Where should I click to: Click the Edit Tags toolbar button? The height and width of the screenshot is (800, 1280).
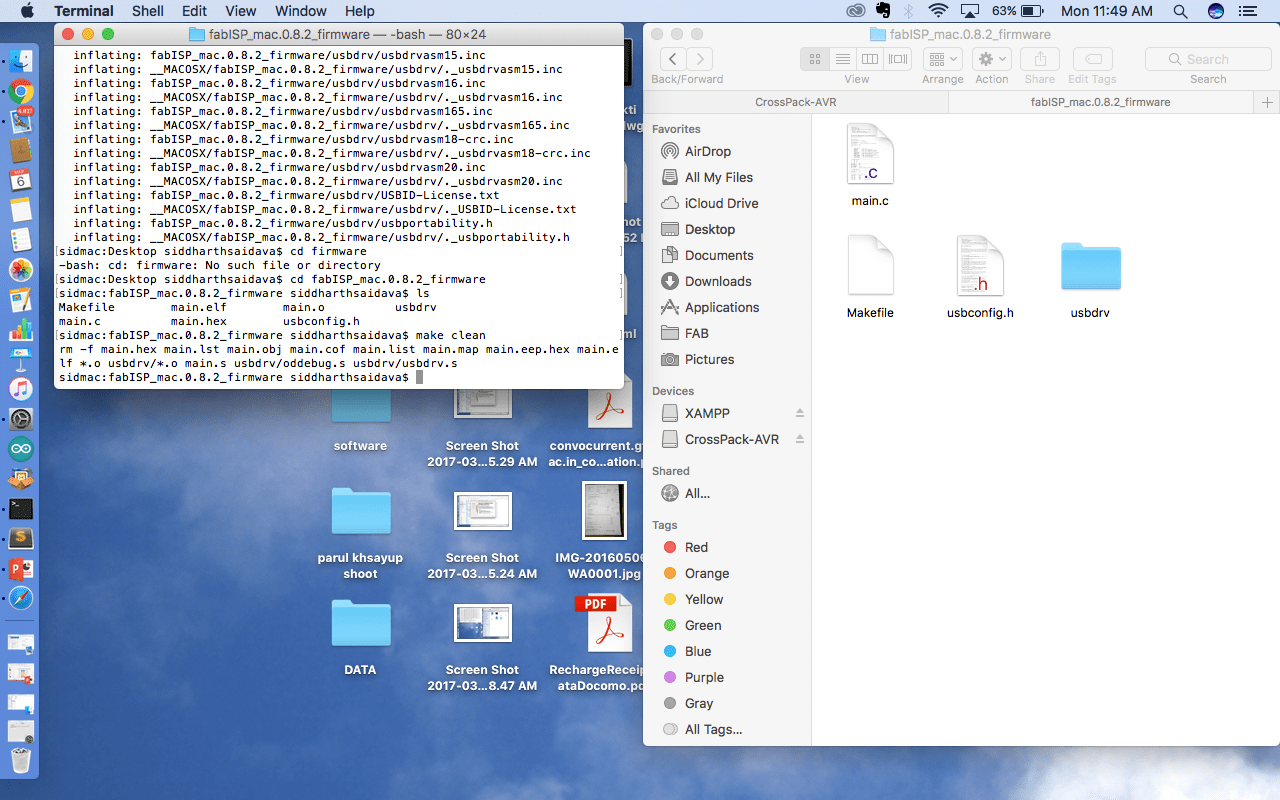1092,59
